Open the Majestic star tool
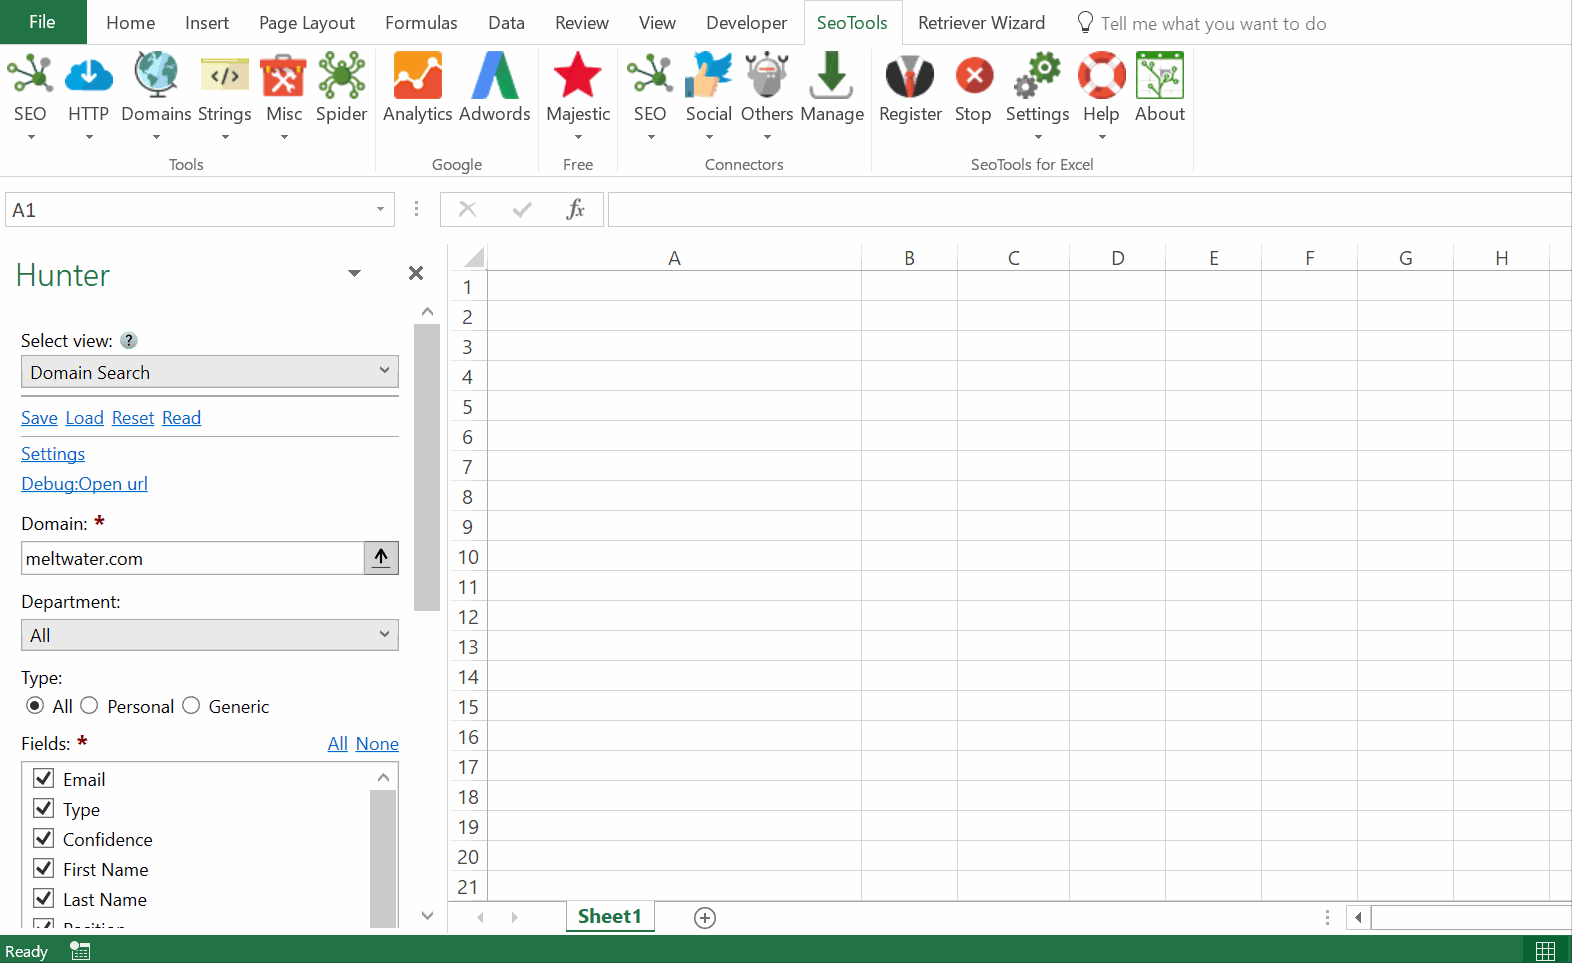 pos(578,76)
